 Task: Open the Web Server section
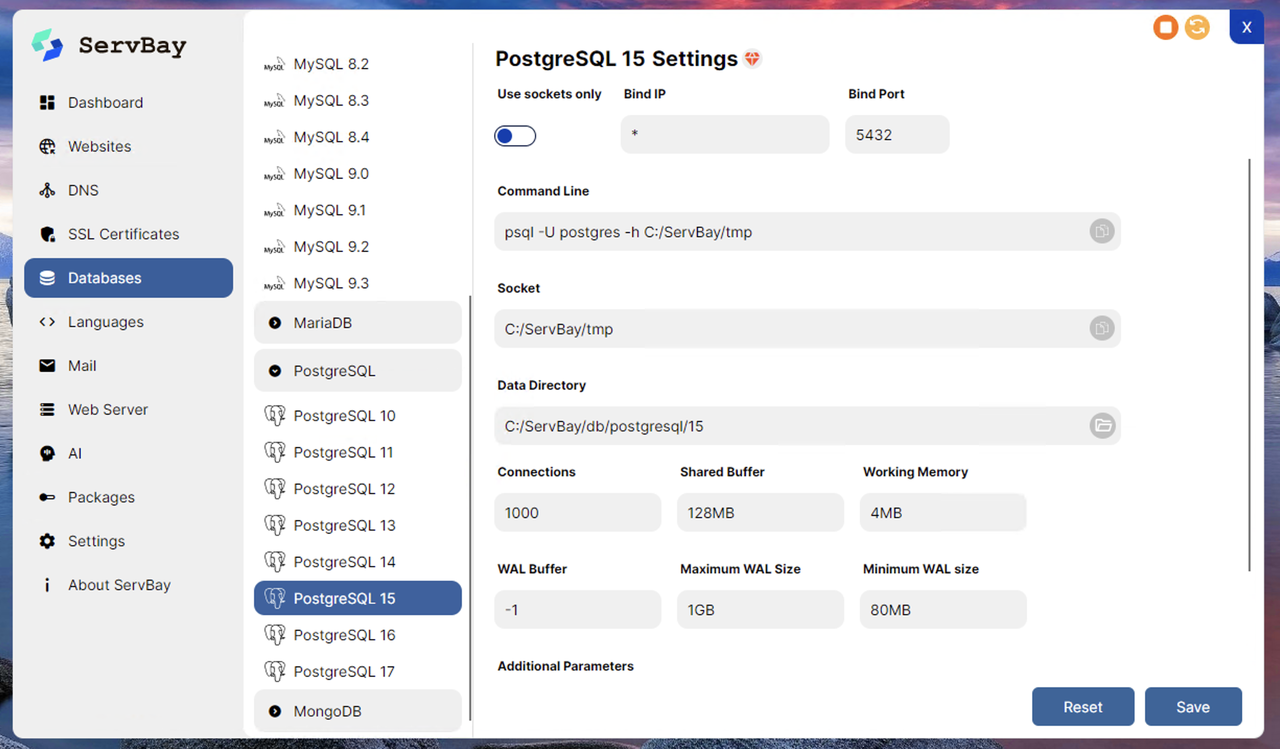point(128,410)
